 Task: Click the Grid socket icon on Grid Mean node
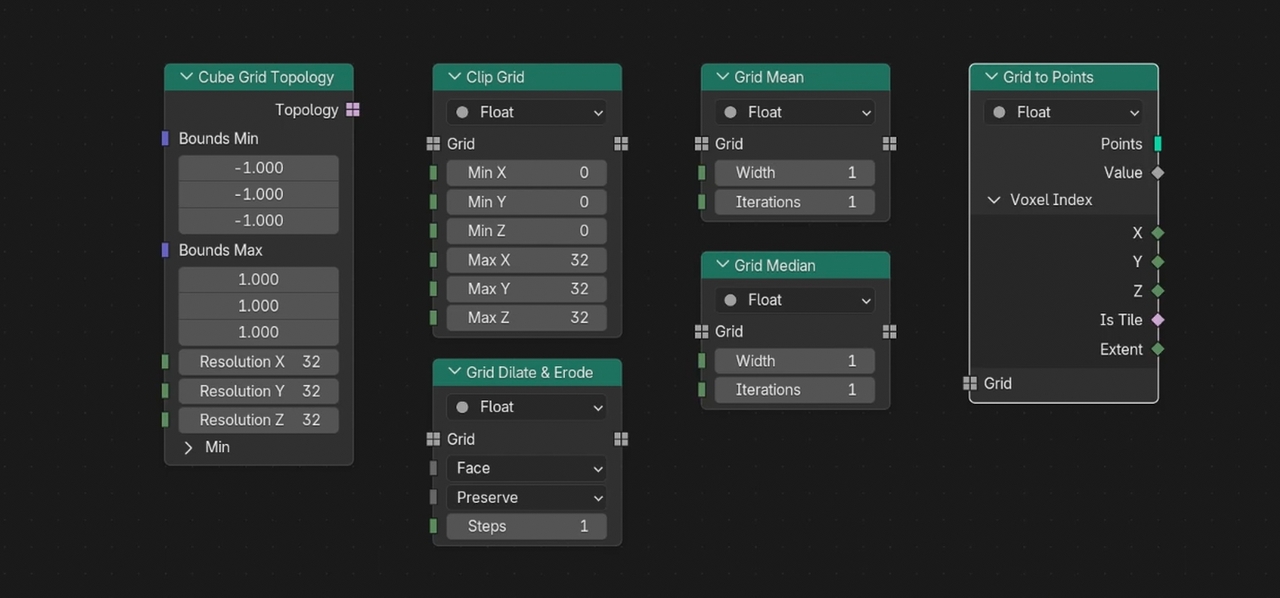702,143
